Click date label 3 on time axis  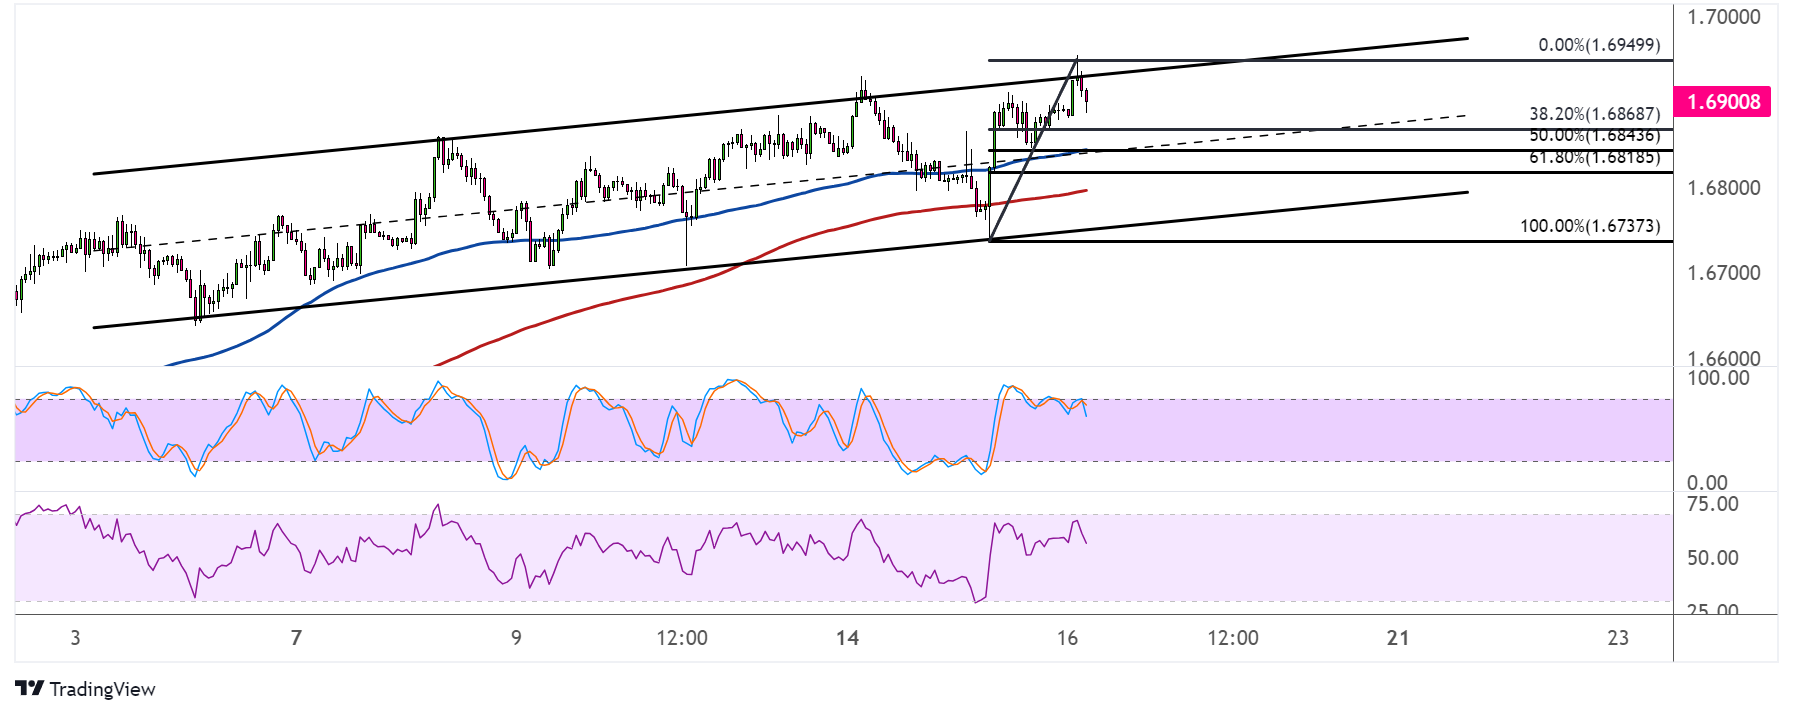[75, 638]
